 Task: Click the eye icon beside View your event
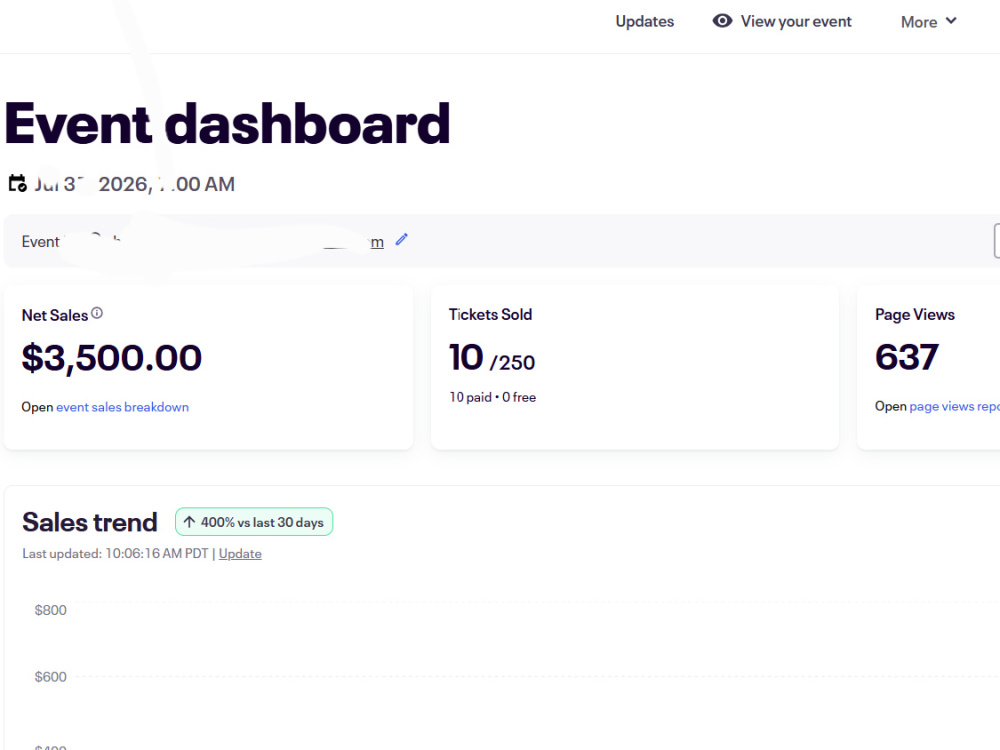point(722,21)
